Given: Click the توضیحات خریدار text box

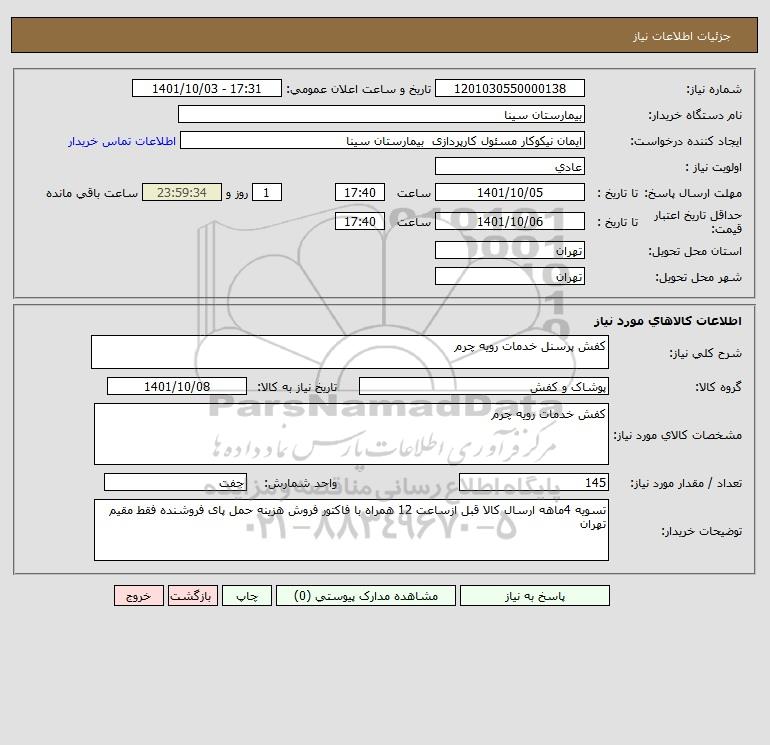Looking at the screenshot, I should pos(351,530).
